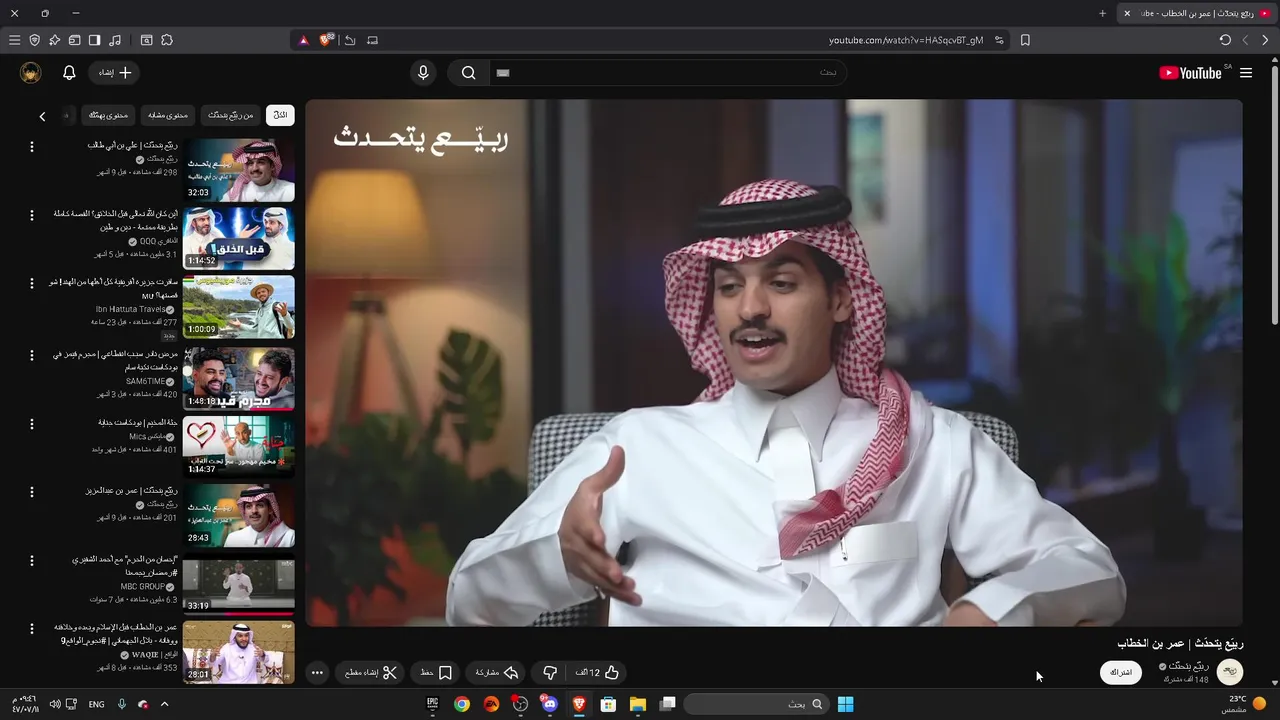
Task: Toggle the browser sidebar panel
Action: pos(94,40)
